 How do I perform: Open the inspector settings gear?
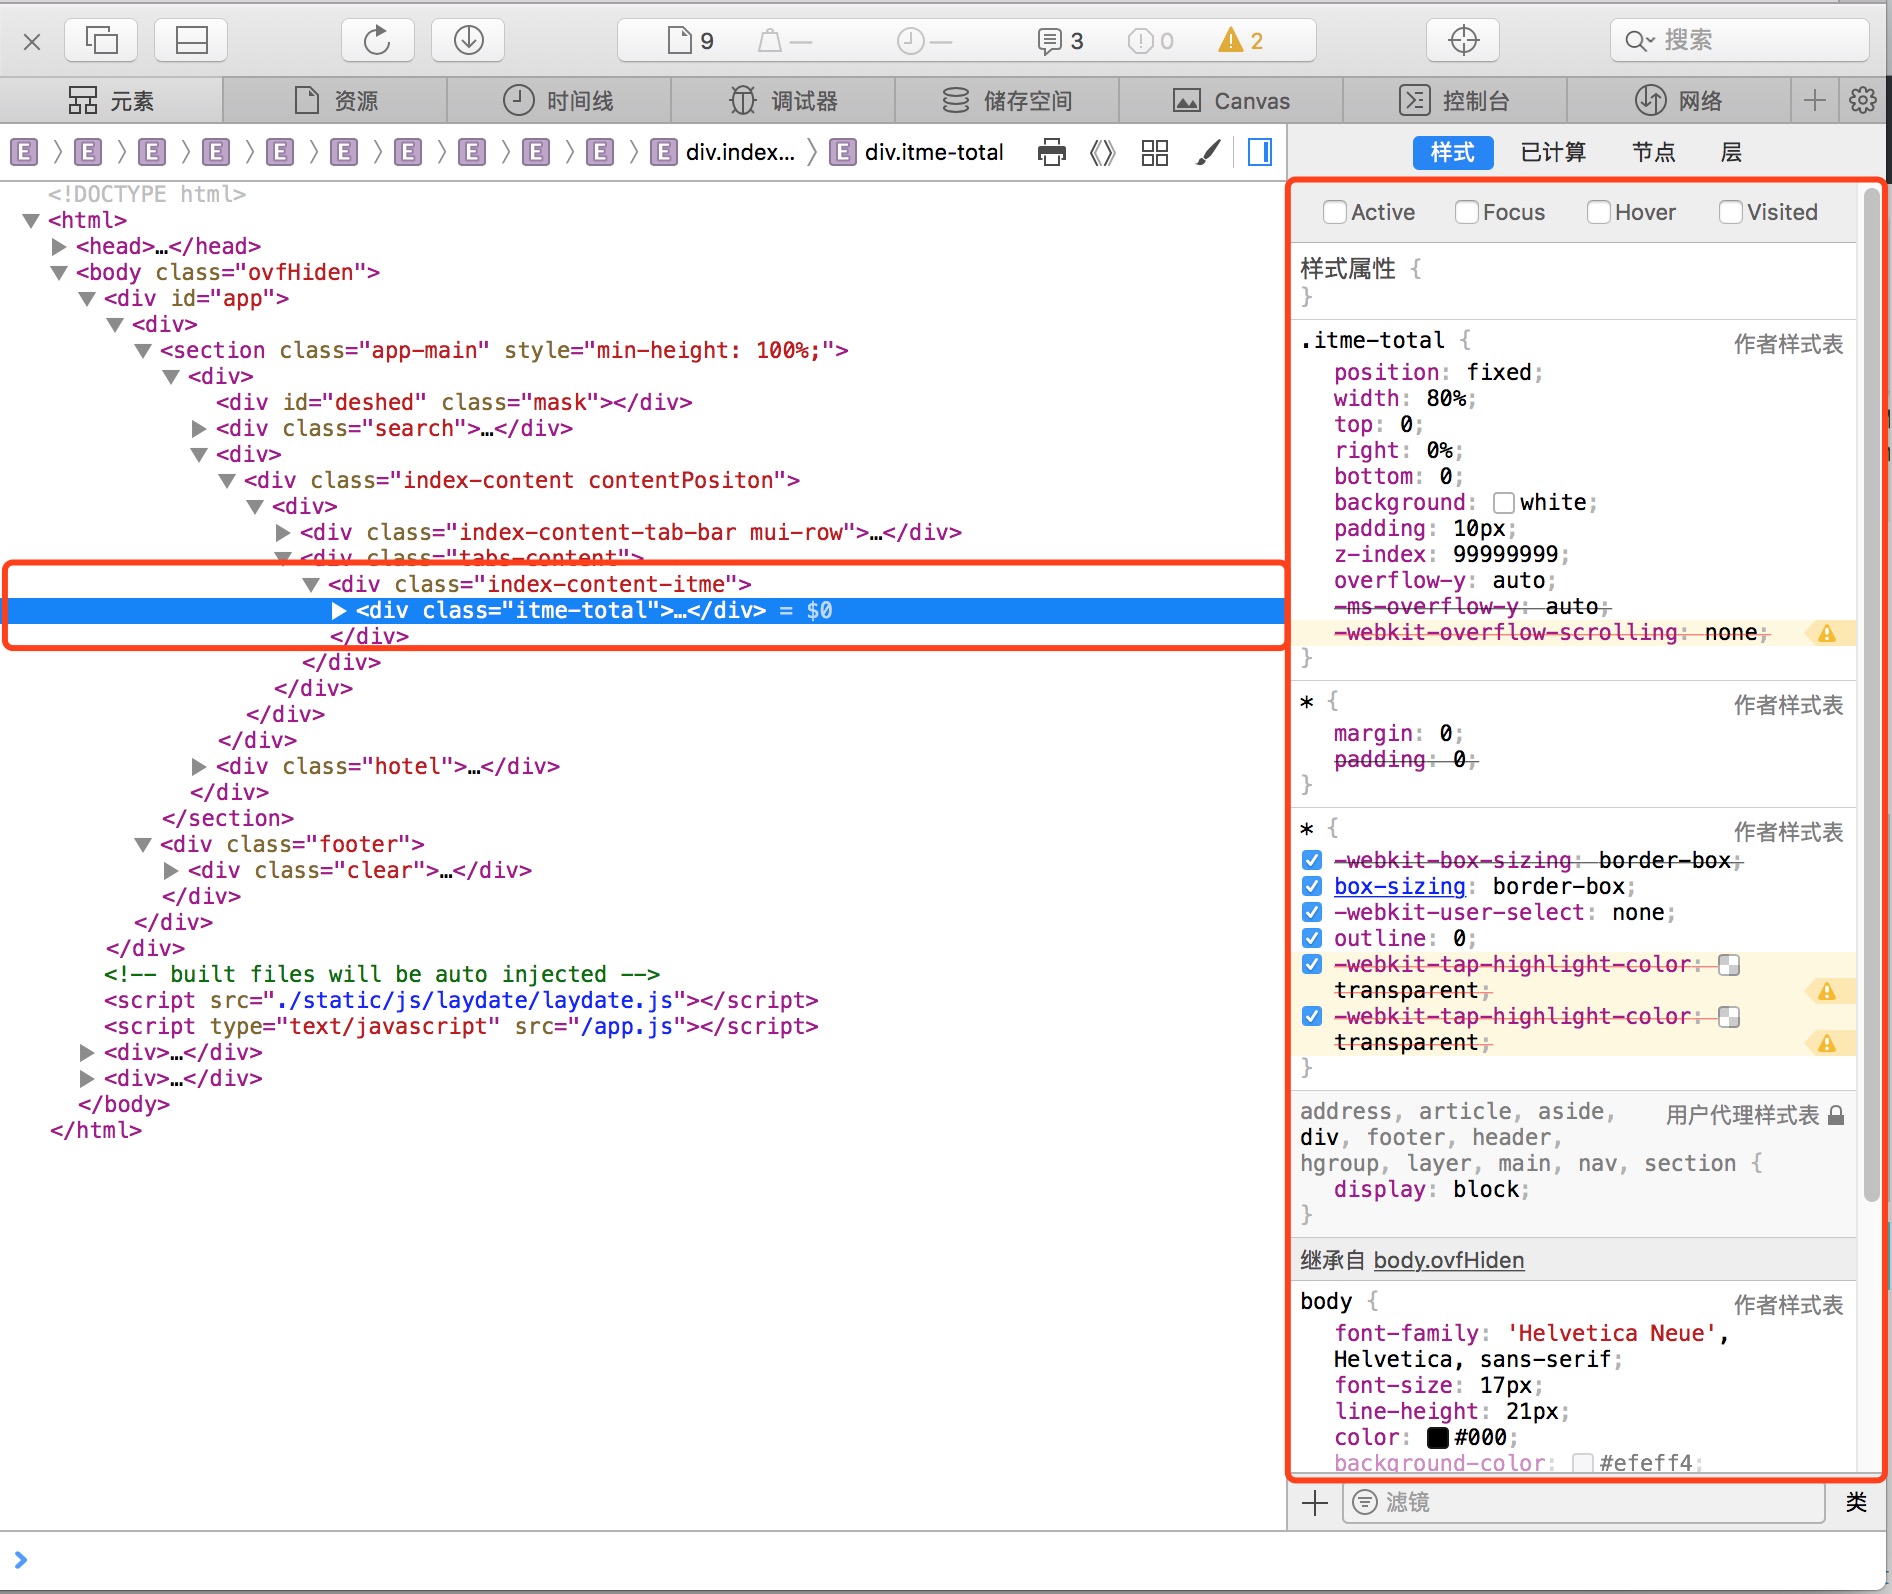(x=1862, y=101)
